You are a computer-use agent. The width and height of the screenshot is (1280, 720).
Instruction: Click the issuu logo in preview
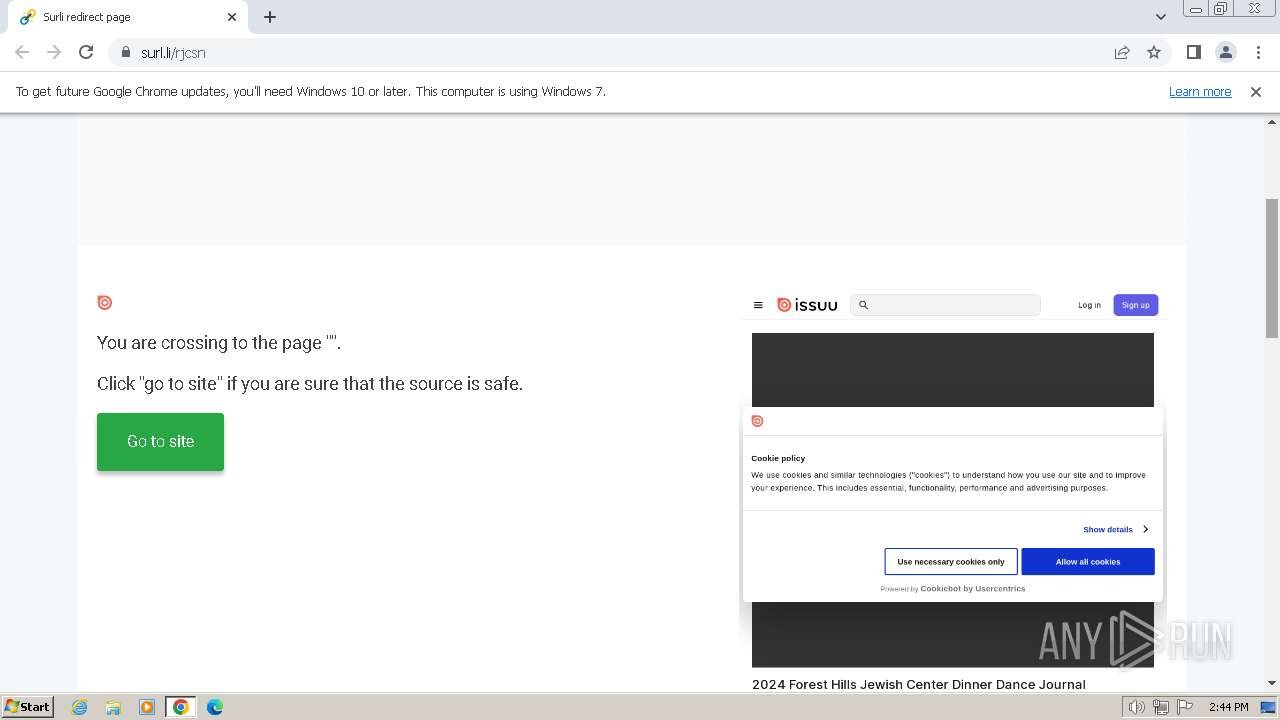point(807,305)
